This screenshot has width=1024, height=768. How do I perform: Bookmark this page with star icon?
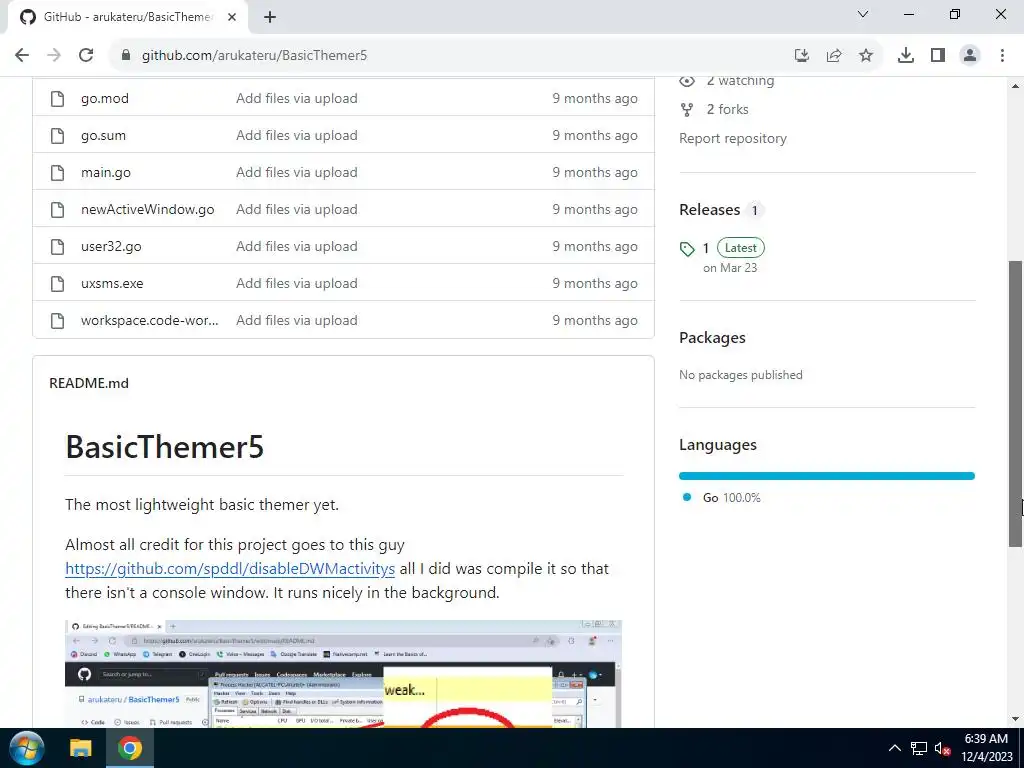(x=866, y=56)
